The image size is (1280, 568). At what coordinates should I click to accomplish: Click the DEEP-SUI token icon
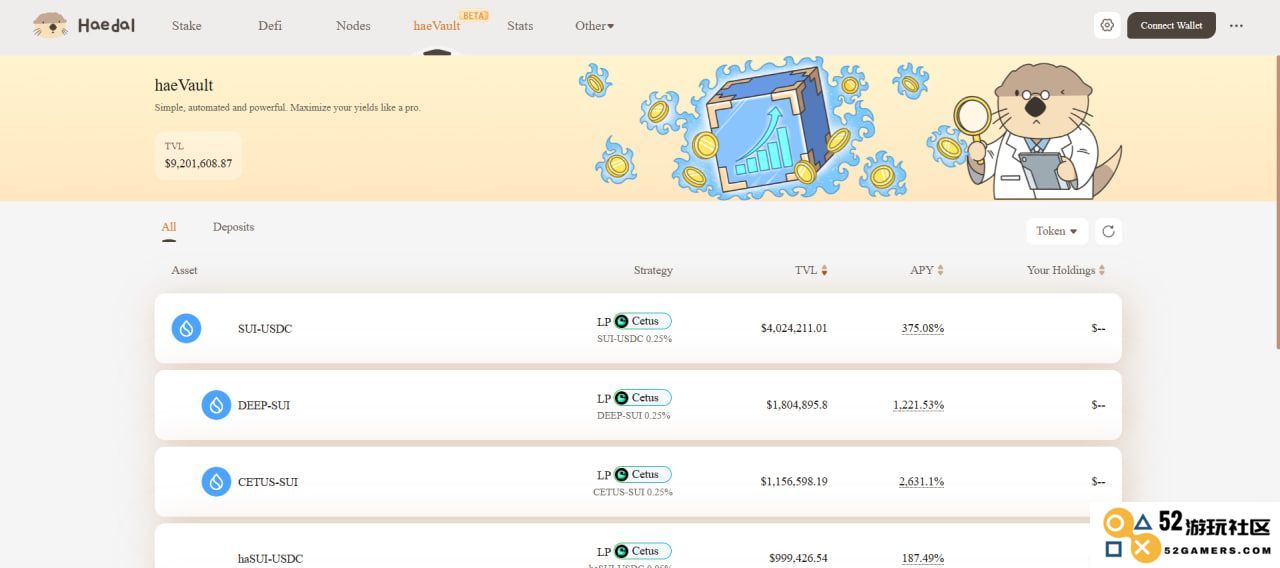point(216,405)
